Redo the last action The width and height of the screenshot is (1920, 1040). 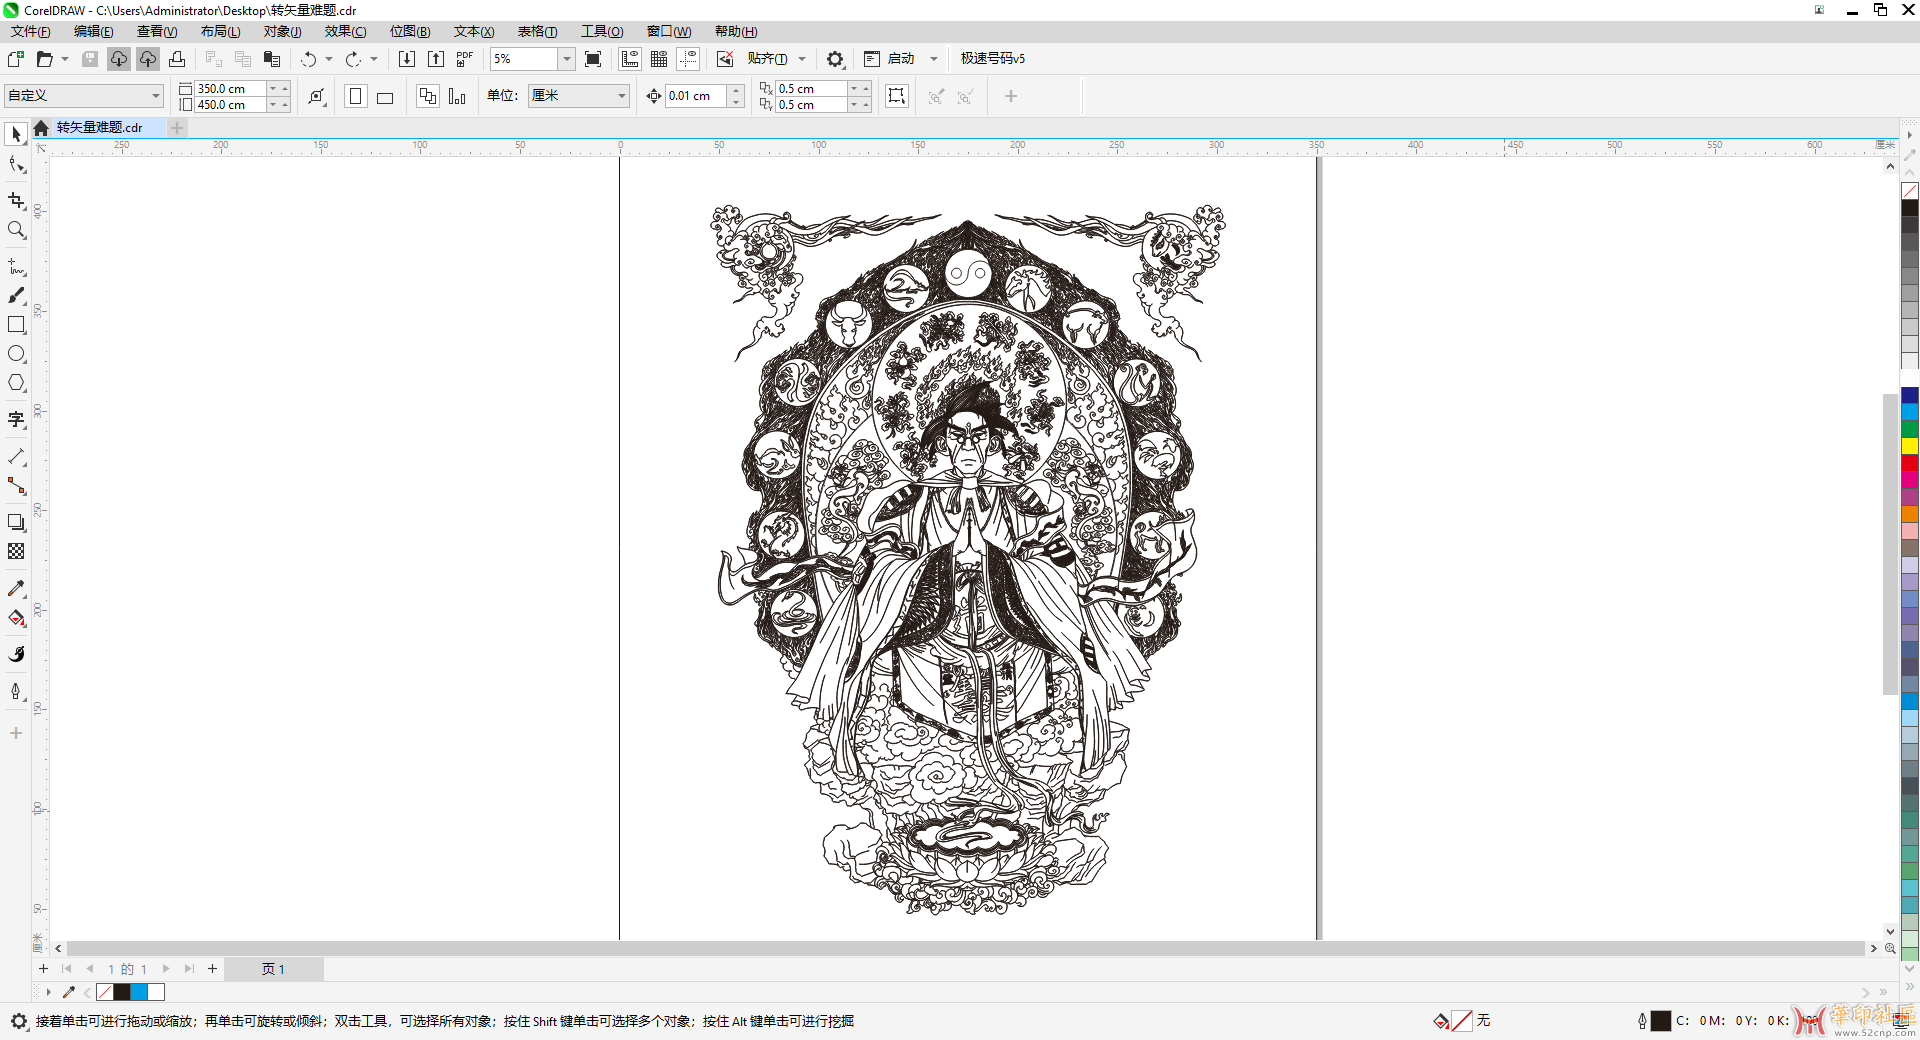[353, 59]
